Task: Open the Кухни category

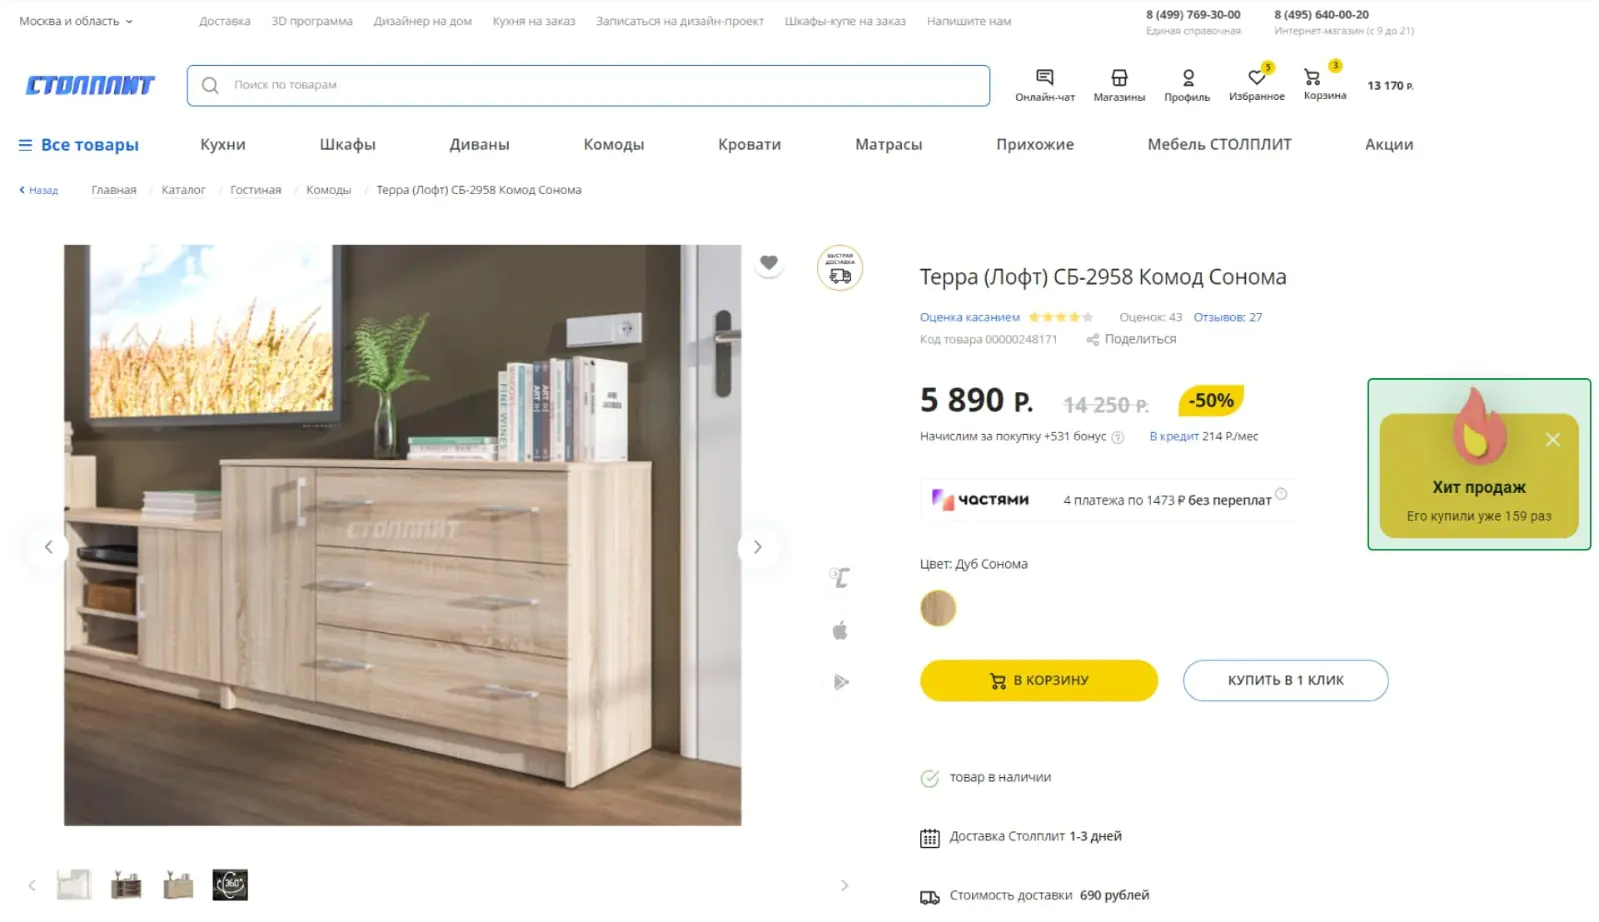Action: tap(223, 144)
